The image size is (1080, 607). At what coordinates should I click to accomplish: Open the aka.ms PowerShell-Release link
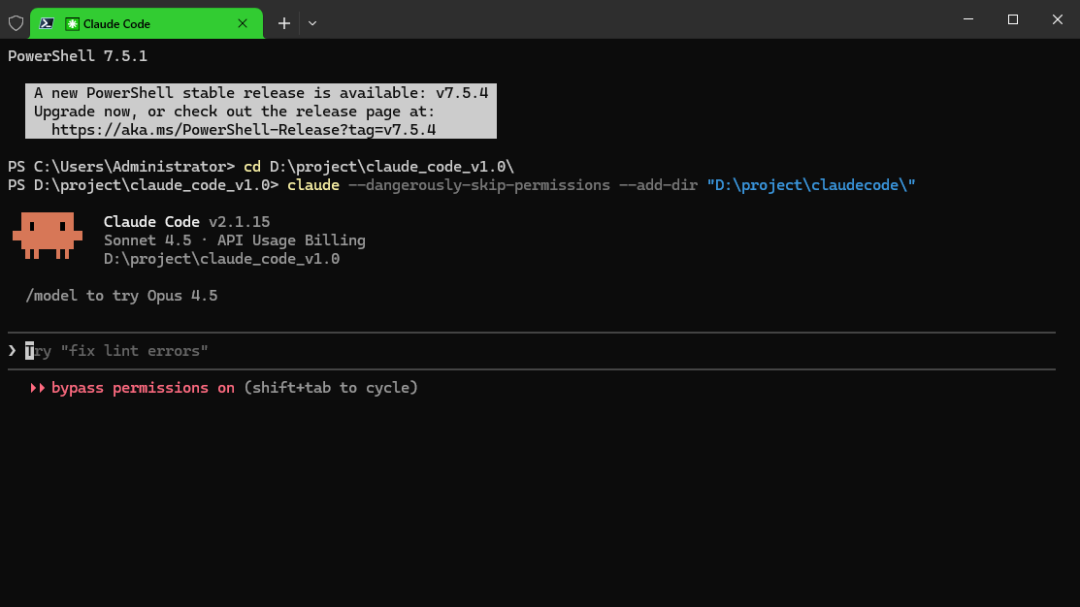pyautogui.click(x=243, y=130)
